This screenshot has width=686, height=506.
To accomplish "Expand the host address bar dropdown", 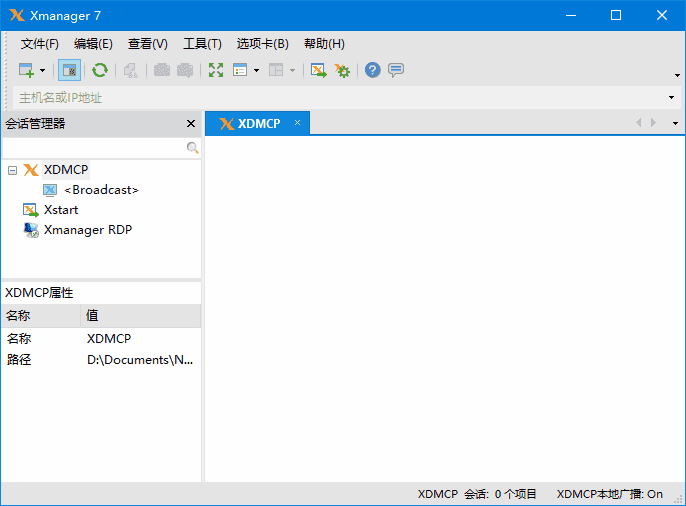I will coord(672,97).
